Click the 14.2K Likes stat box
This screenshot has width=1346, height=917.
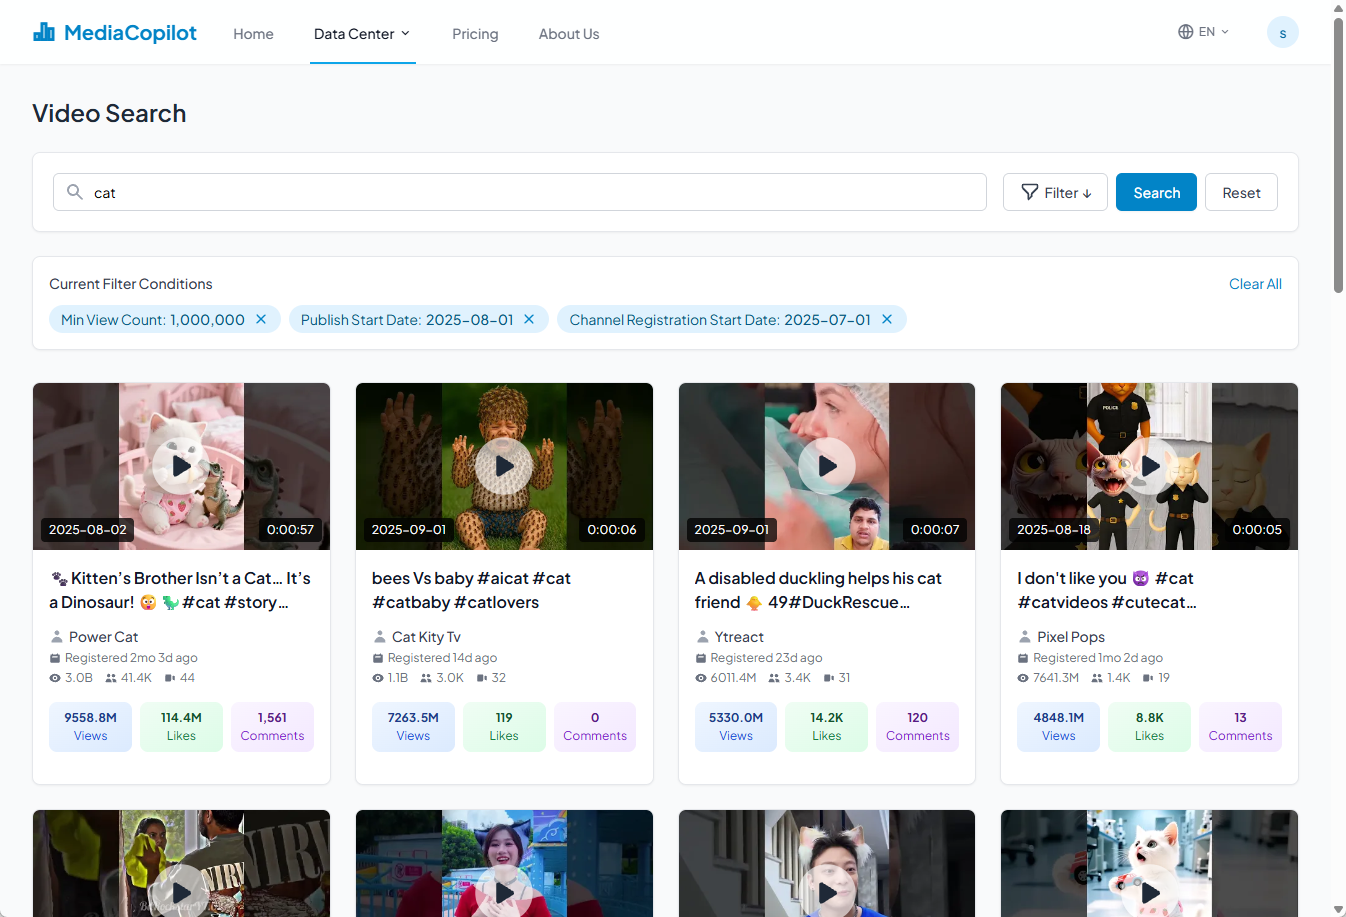tap(826, 727)
